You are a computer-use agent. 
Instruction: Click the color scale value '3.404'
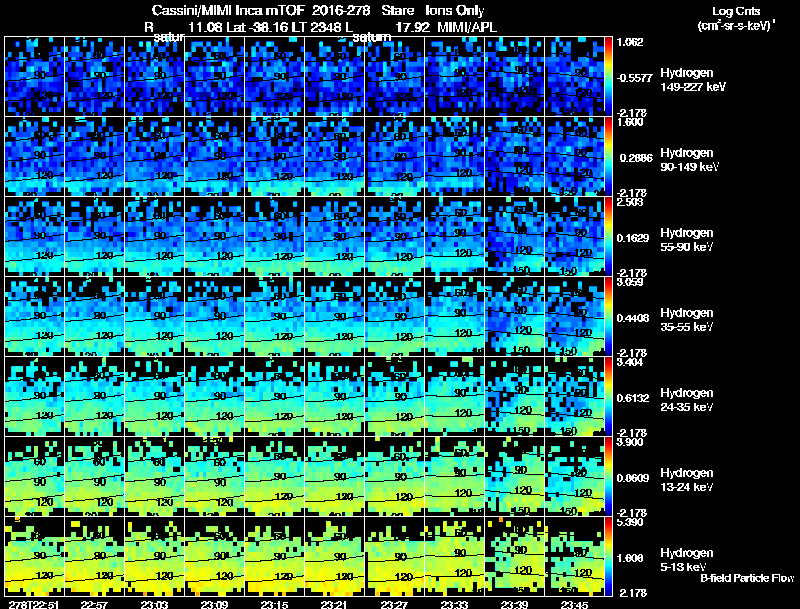click(631, 362)
